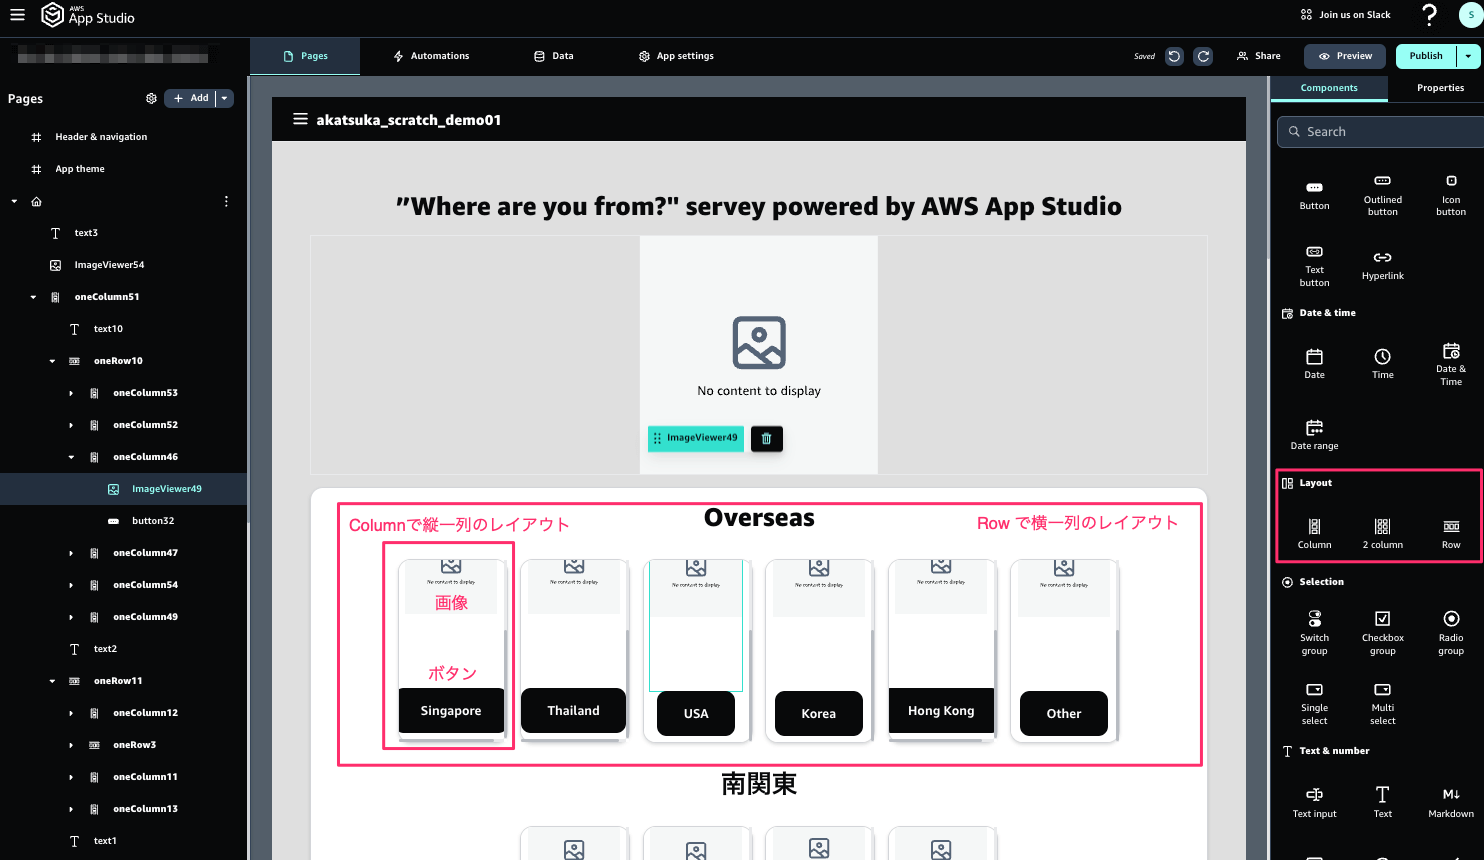Click the redo icon next to Saved
1484x860 pixels.
[1204, 56]
